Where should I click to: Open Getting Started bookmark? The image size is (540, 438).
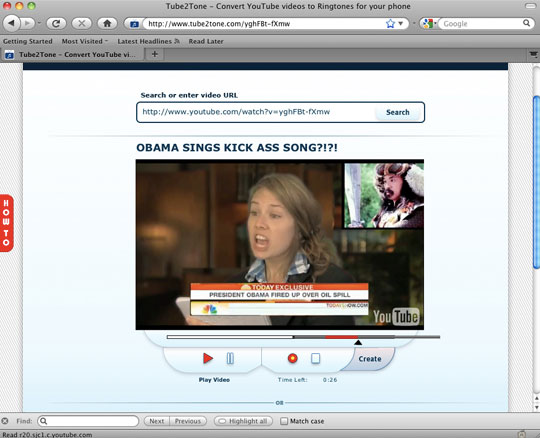point(28,41)
